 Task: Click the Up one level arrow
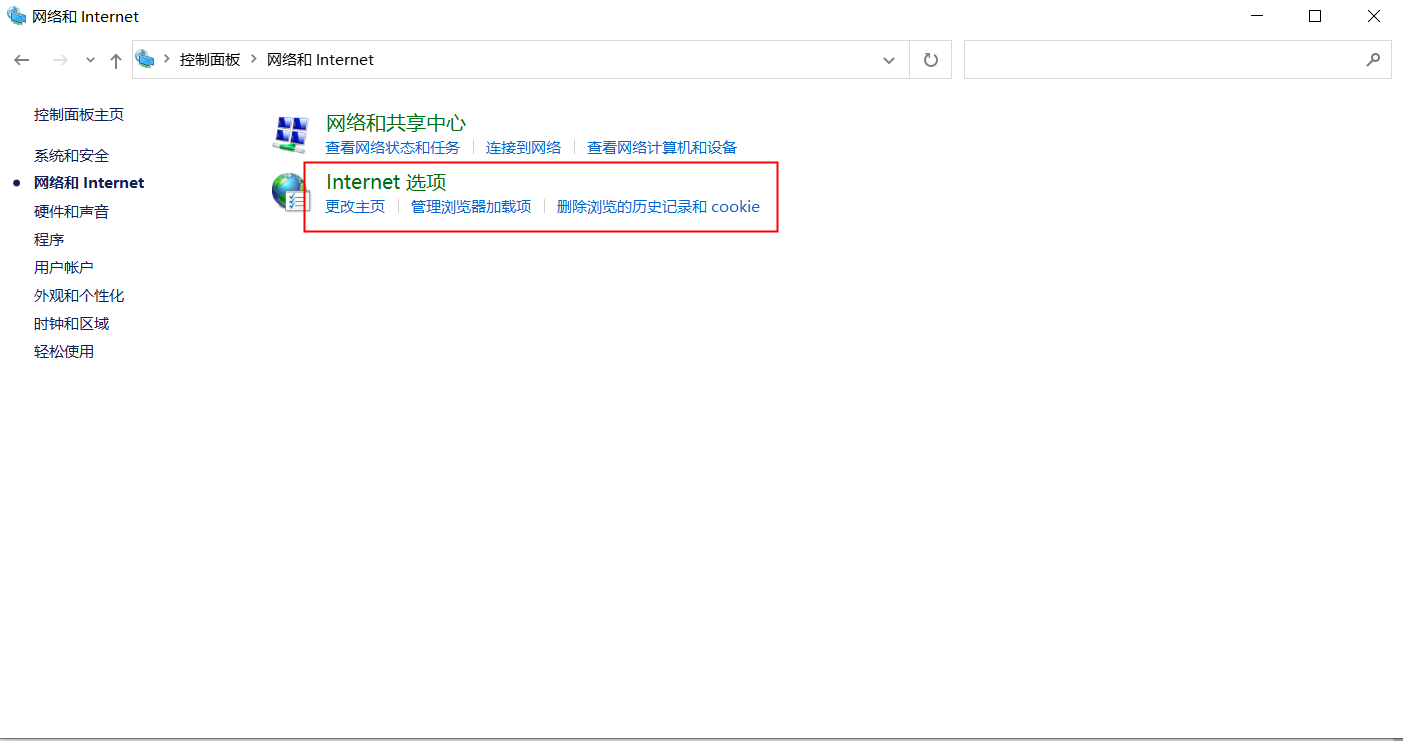pos(116,60)
